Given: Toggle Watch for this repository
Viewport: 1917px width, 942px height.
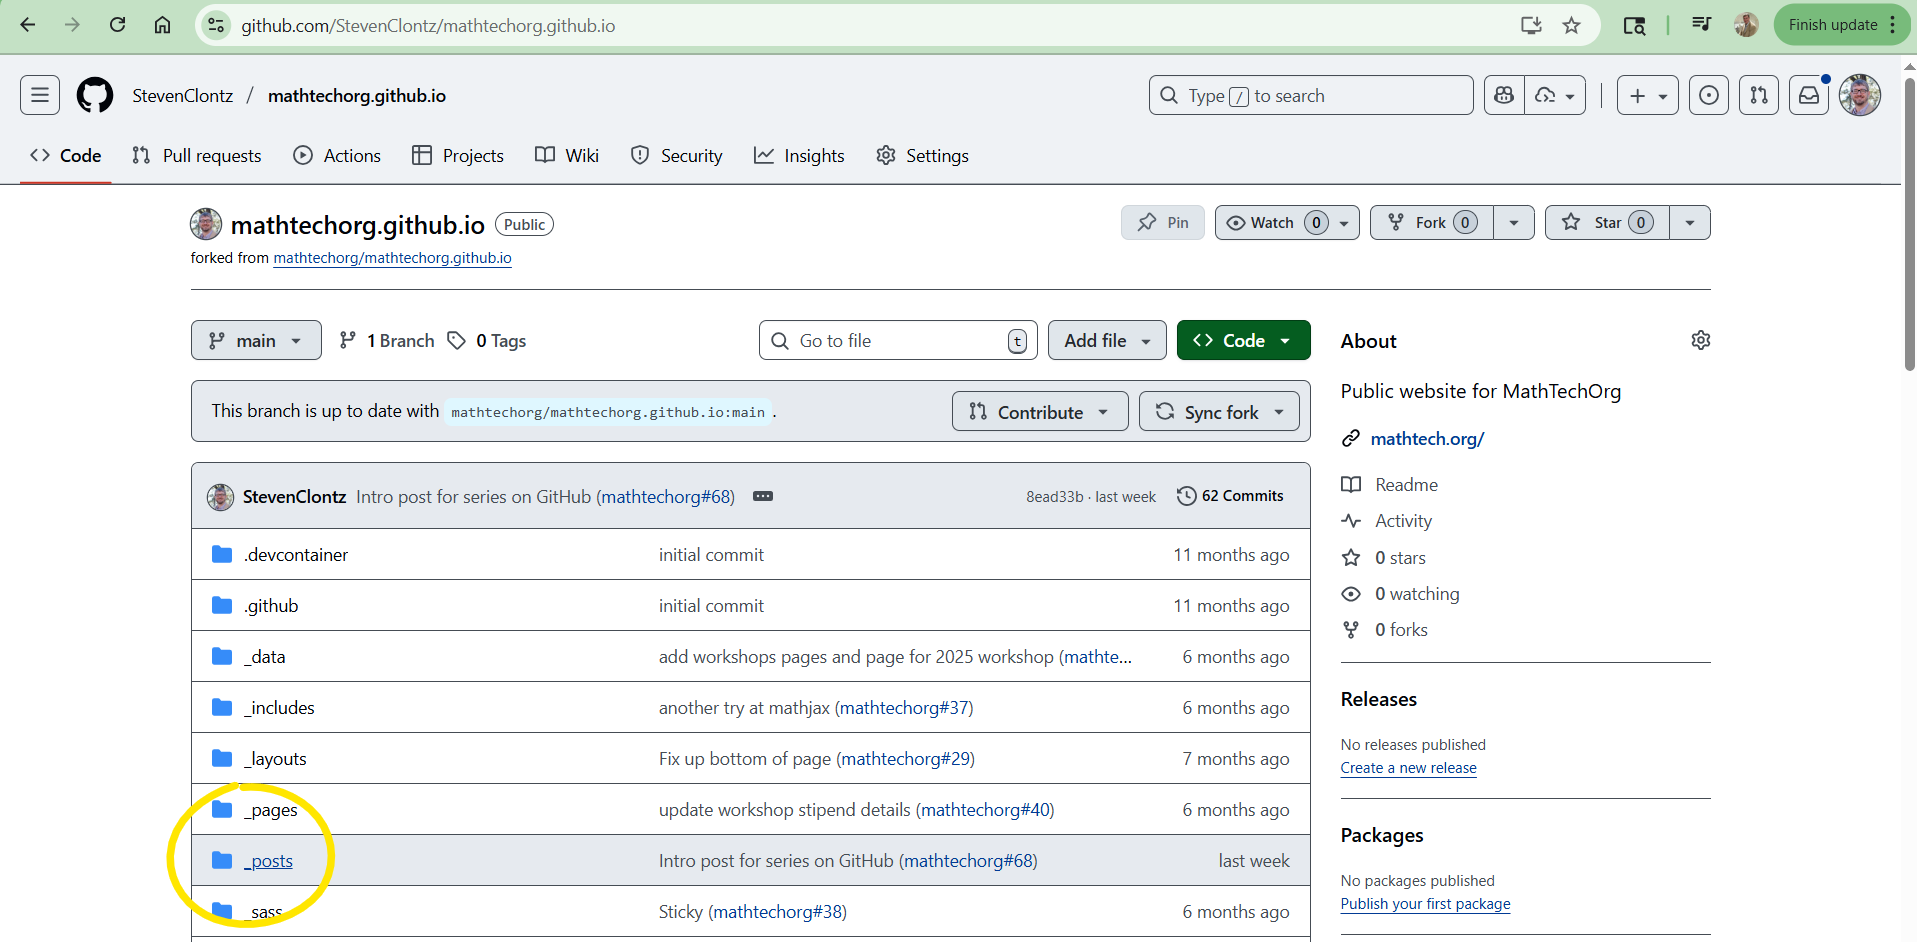Looking at the screenshot, I should click(x=1272, y=223).
